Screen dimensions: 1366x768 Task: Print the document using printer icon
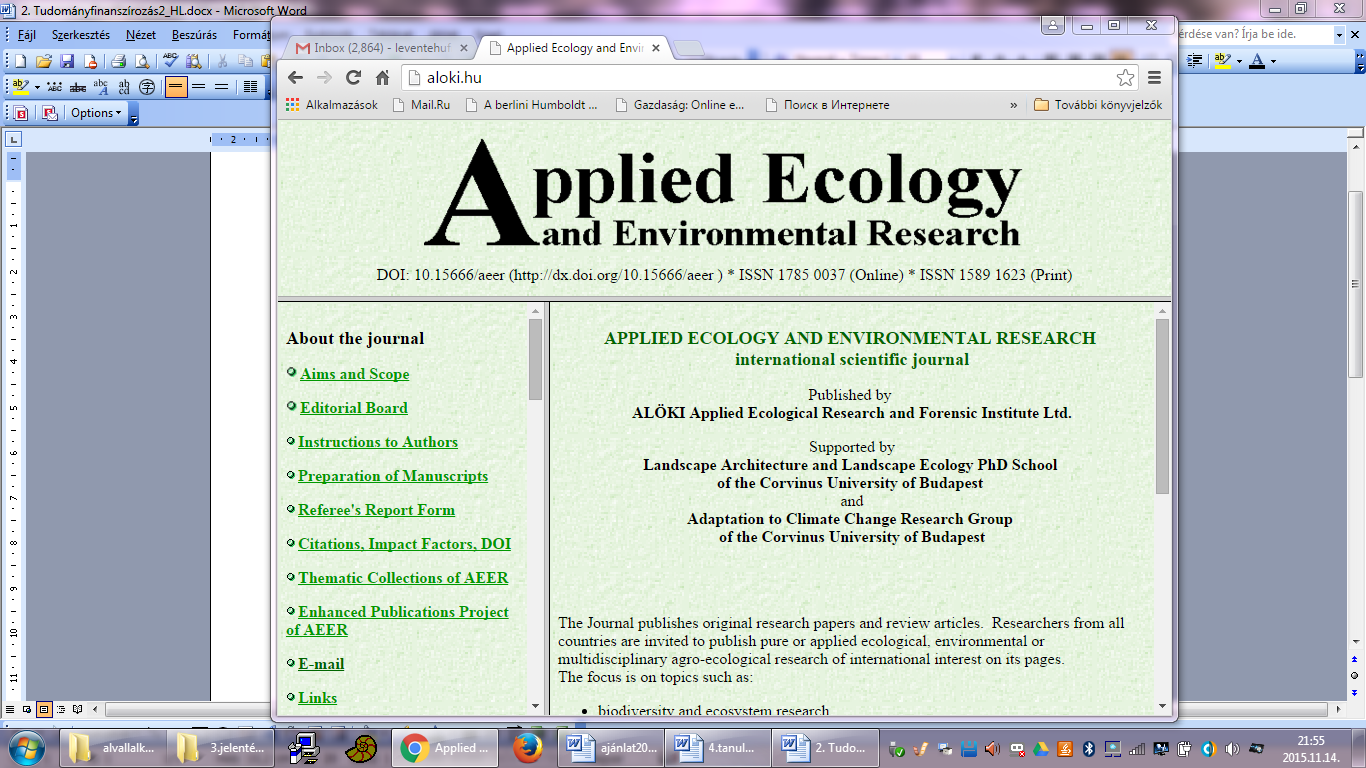tap(118, 61)
